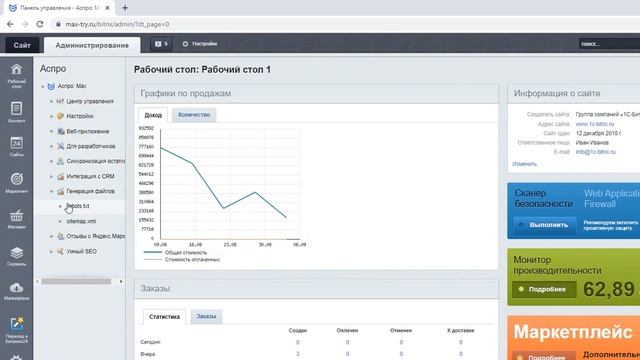
Task: Click Подробнее in performance monitor widget
Action: point(544,289)
